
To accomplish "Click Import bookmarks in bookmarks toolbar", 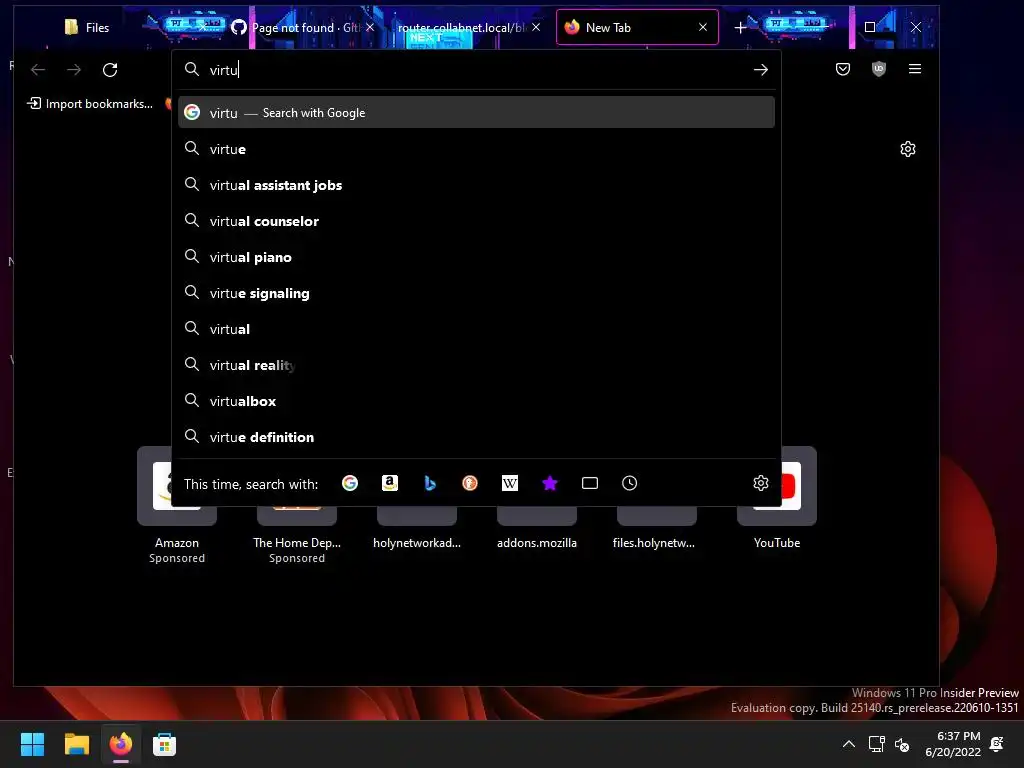I will (89, 104).
